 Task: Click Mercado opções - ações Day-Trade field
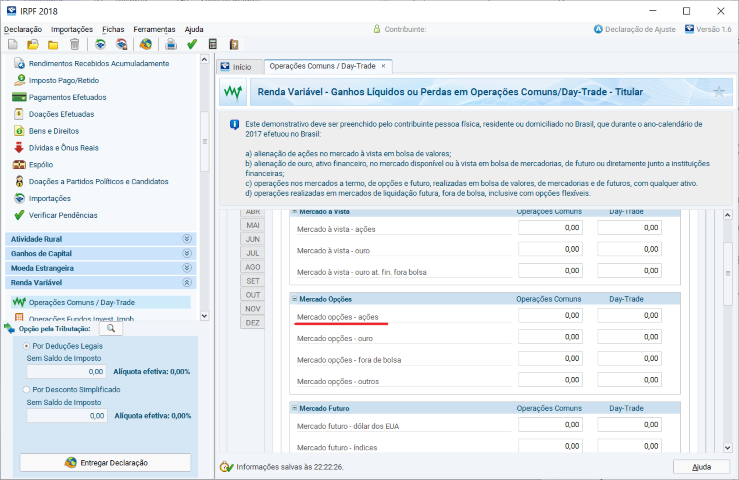click(629, 315)
